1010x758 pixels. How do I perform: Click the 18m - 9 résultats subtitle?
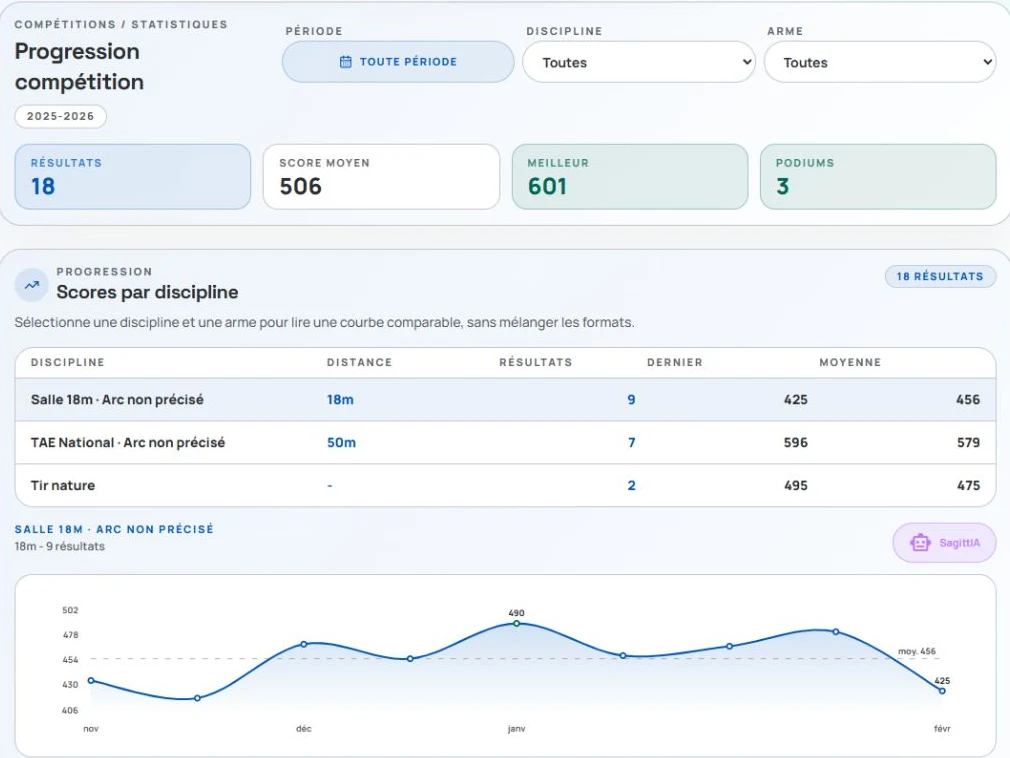[x=59, y=546]
